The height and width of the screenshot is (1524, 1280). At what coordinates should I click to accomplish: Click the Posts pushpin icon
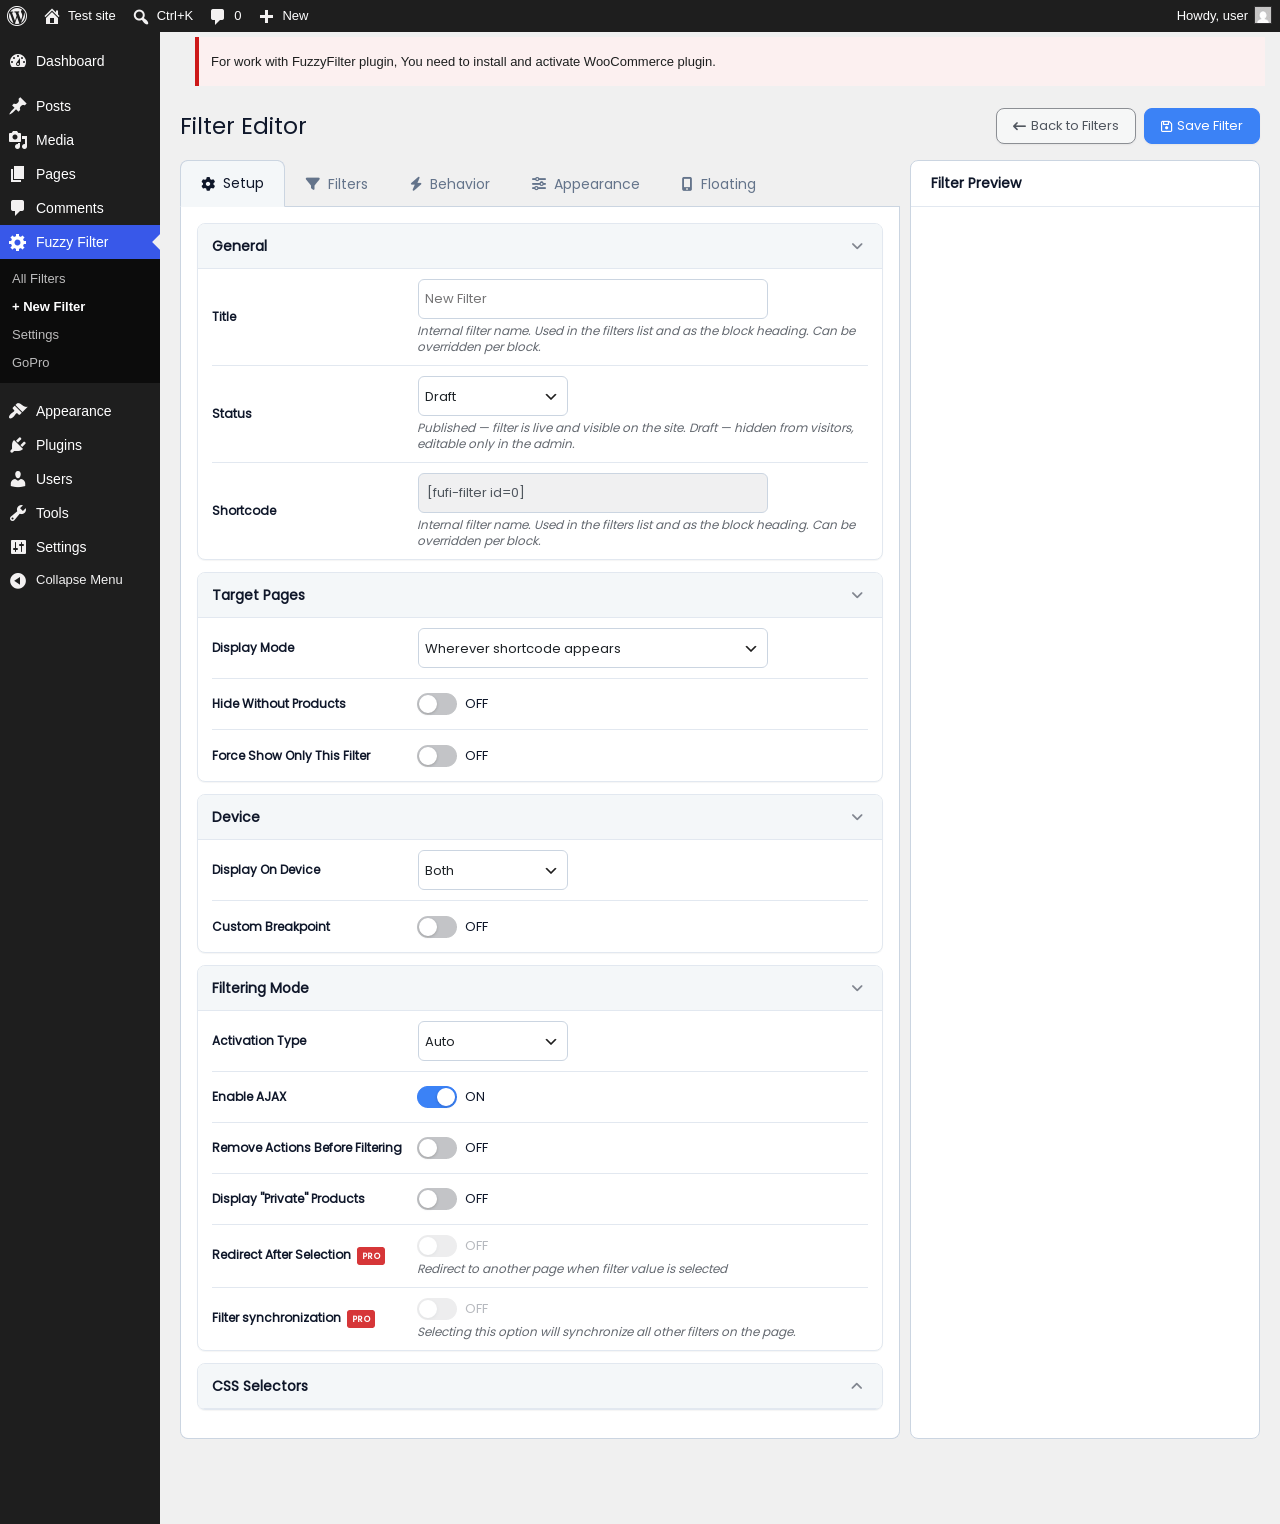click(x=18, y=106)
